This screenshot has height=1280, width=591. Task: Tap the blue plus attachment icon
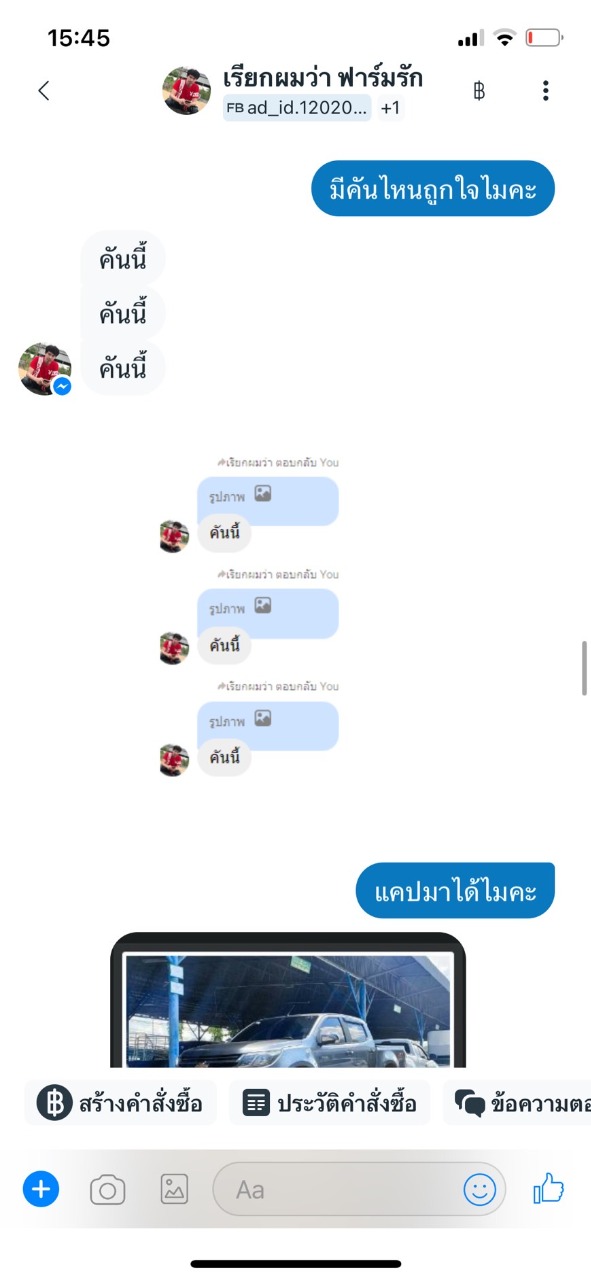coord(41,1189)
